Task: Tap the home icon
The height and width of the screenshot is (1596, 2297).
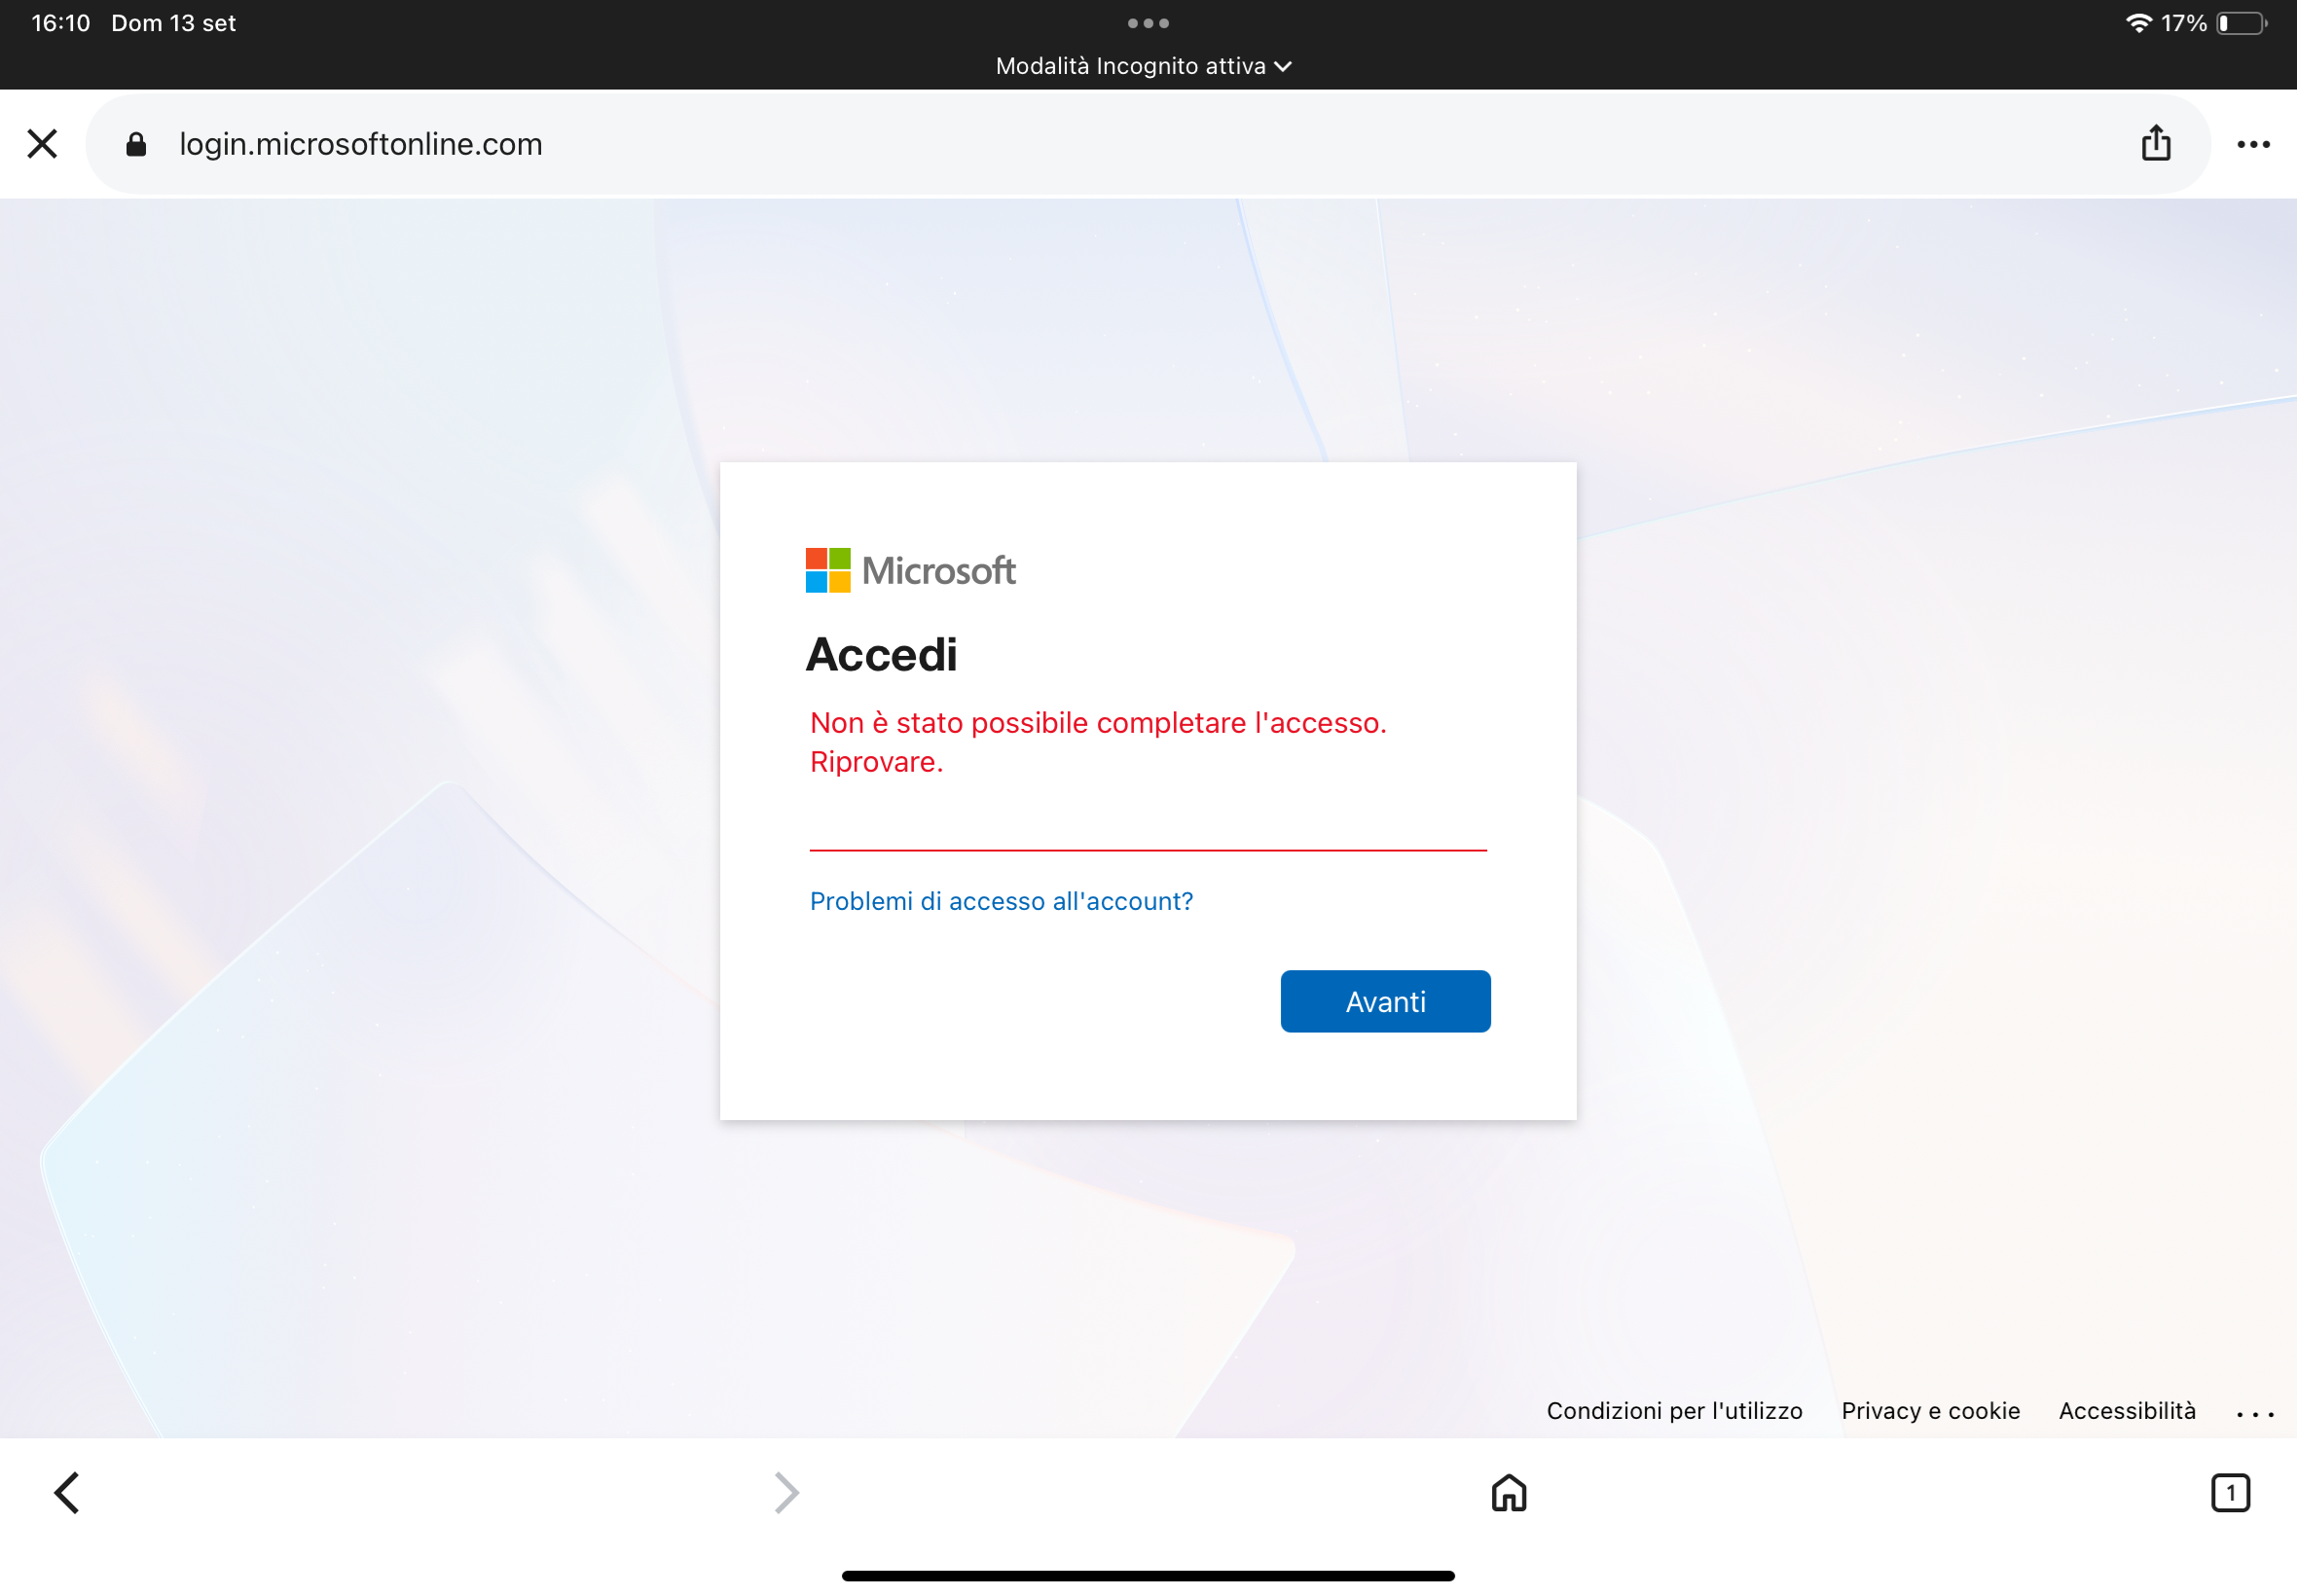Action: (x=1509, y=1493)
